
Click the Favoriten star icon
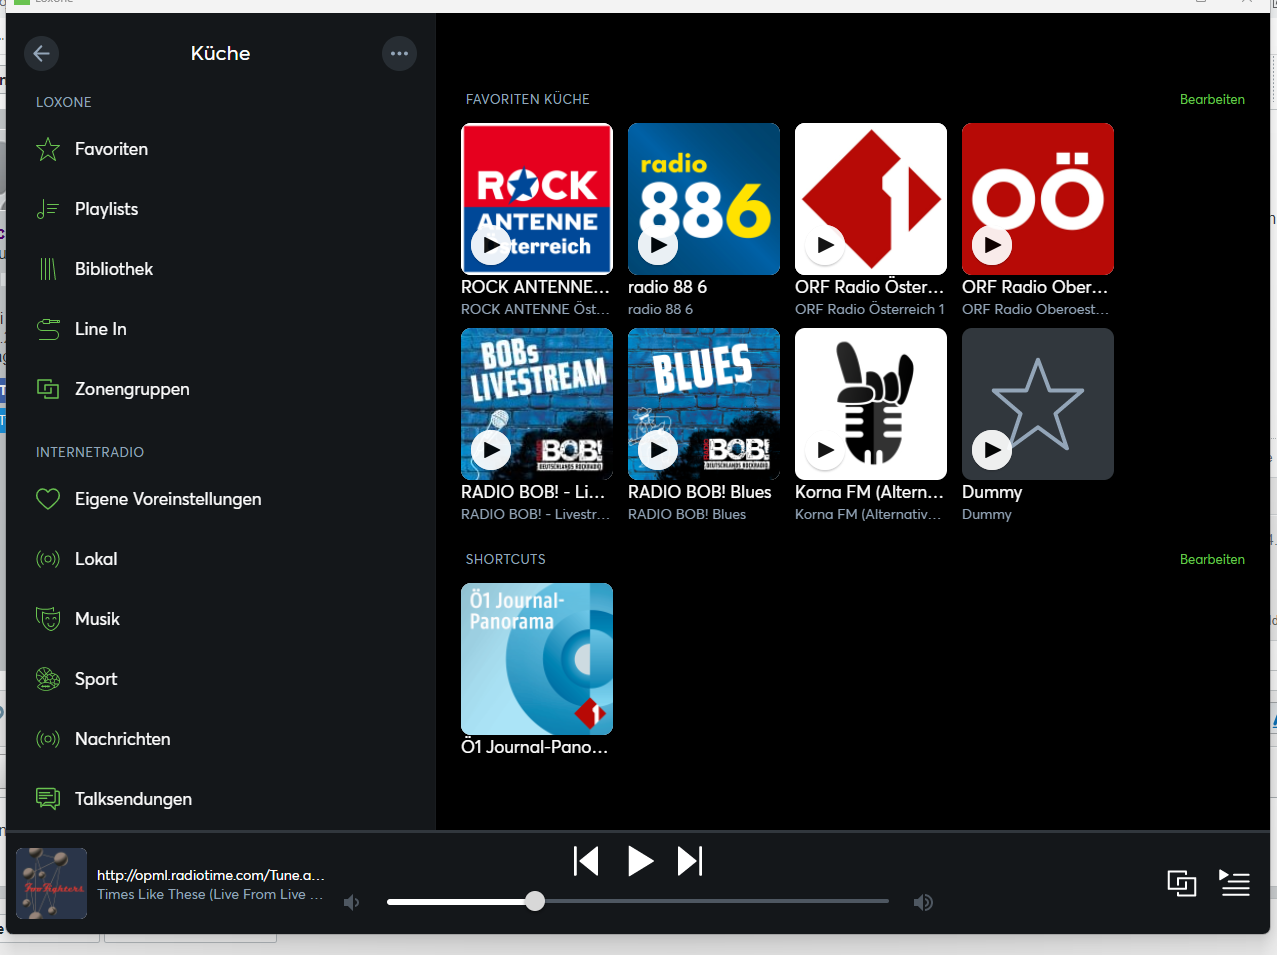pos(48,150)
